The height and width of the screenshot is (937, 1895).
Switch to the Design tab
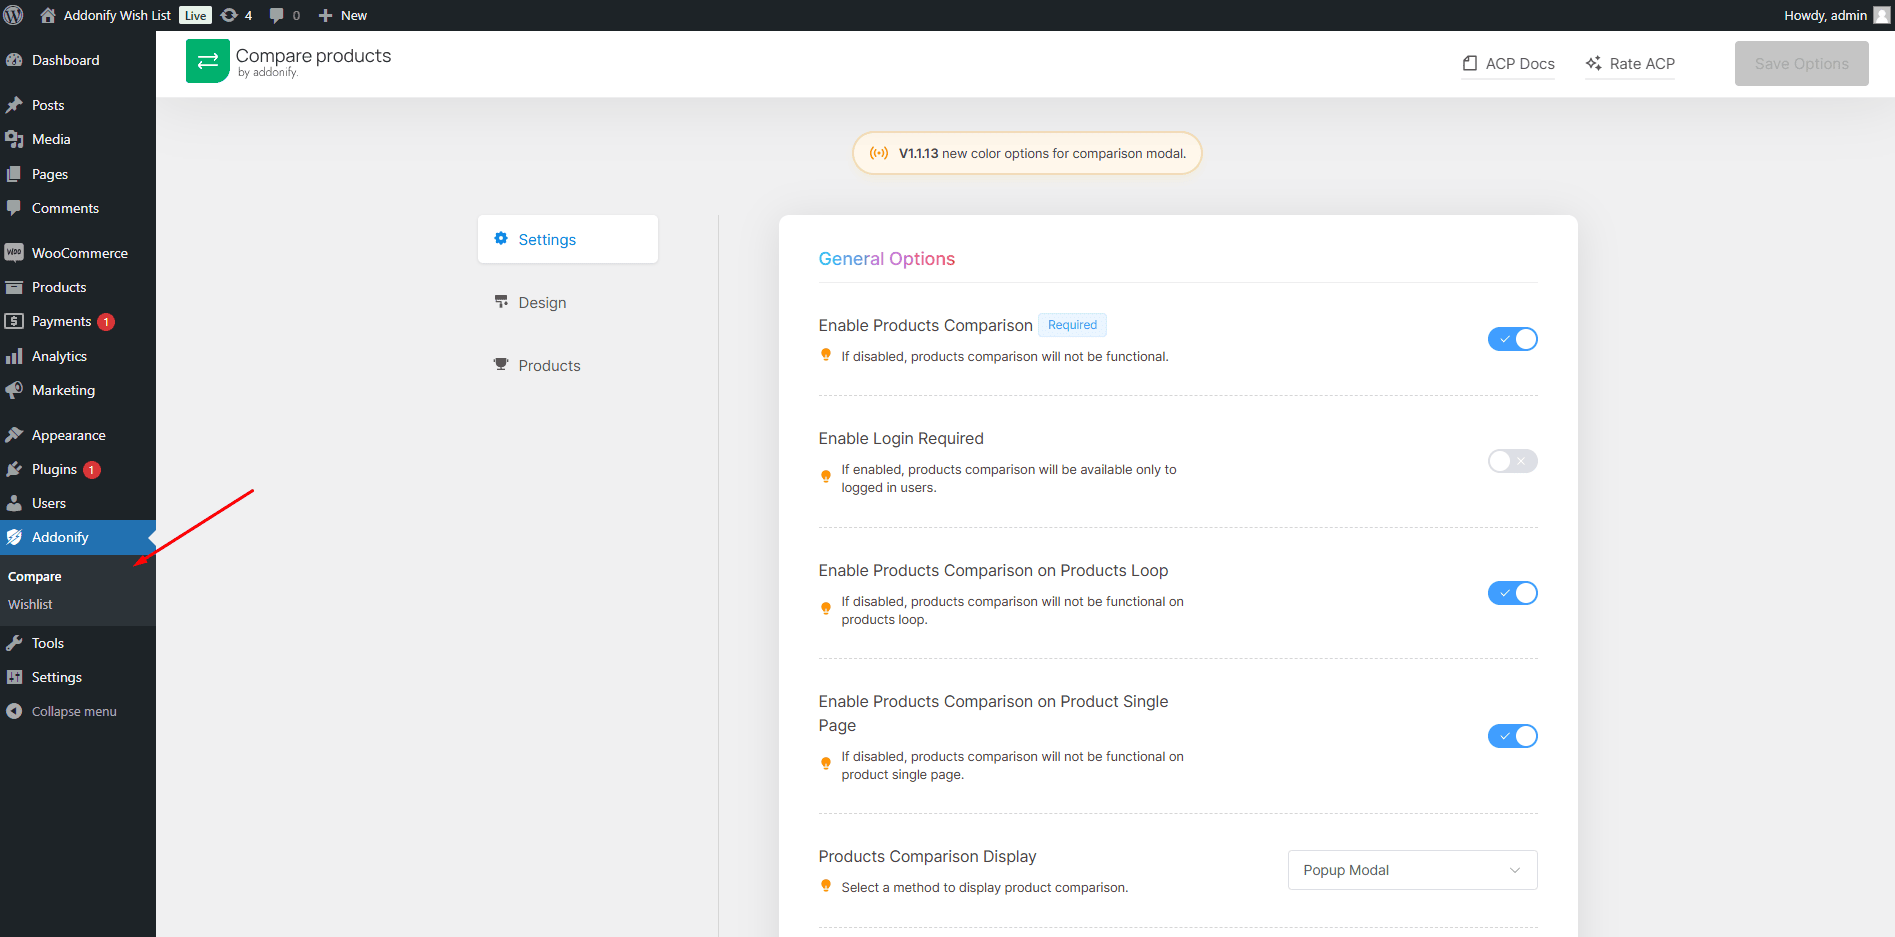[540, 302]
